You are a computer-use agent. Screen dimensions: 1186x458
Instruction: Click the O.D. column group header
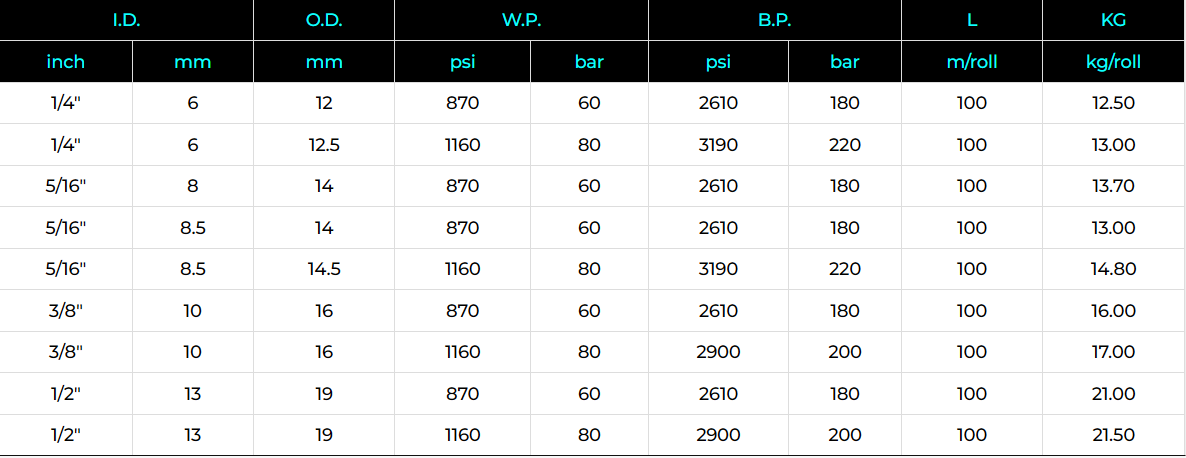[x=324, y=20]
